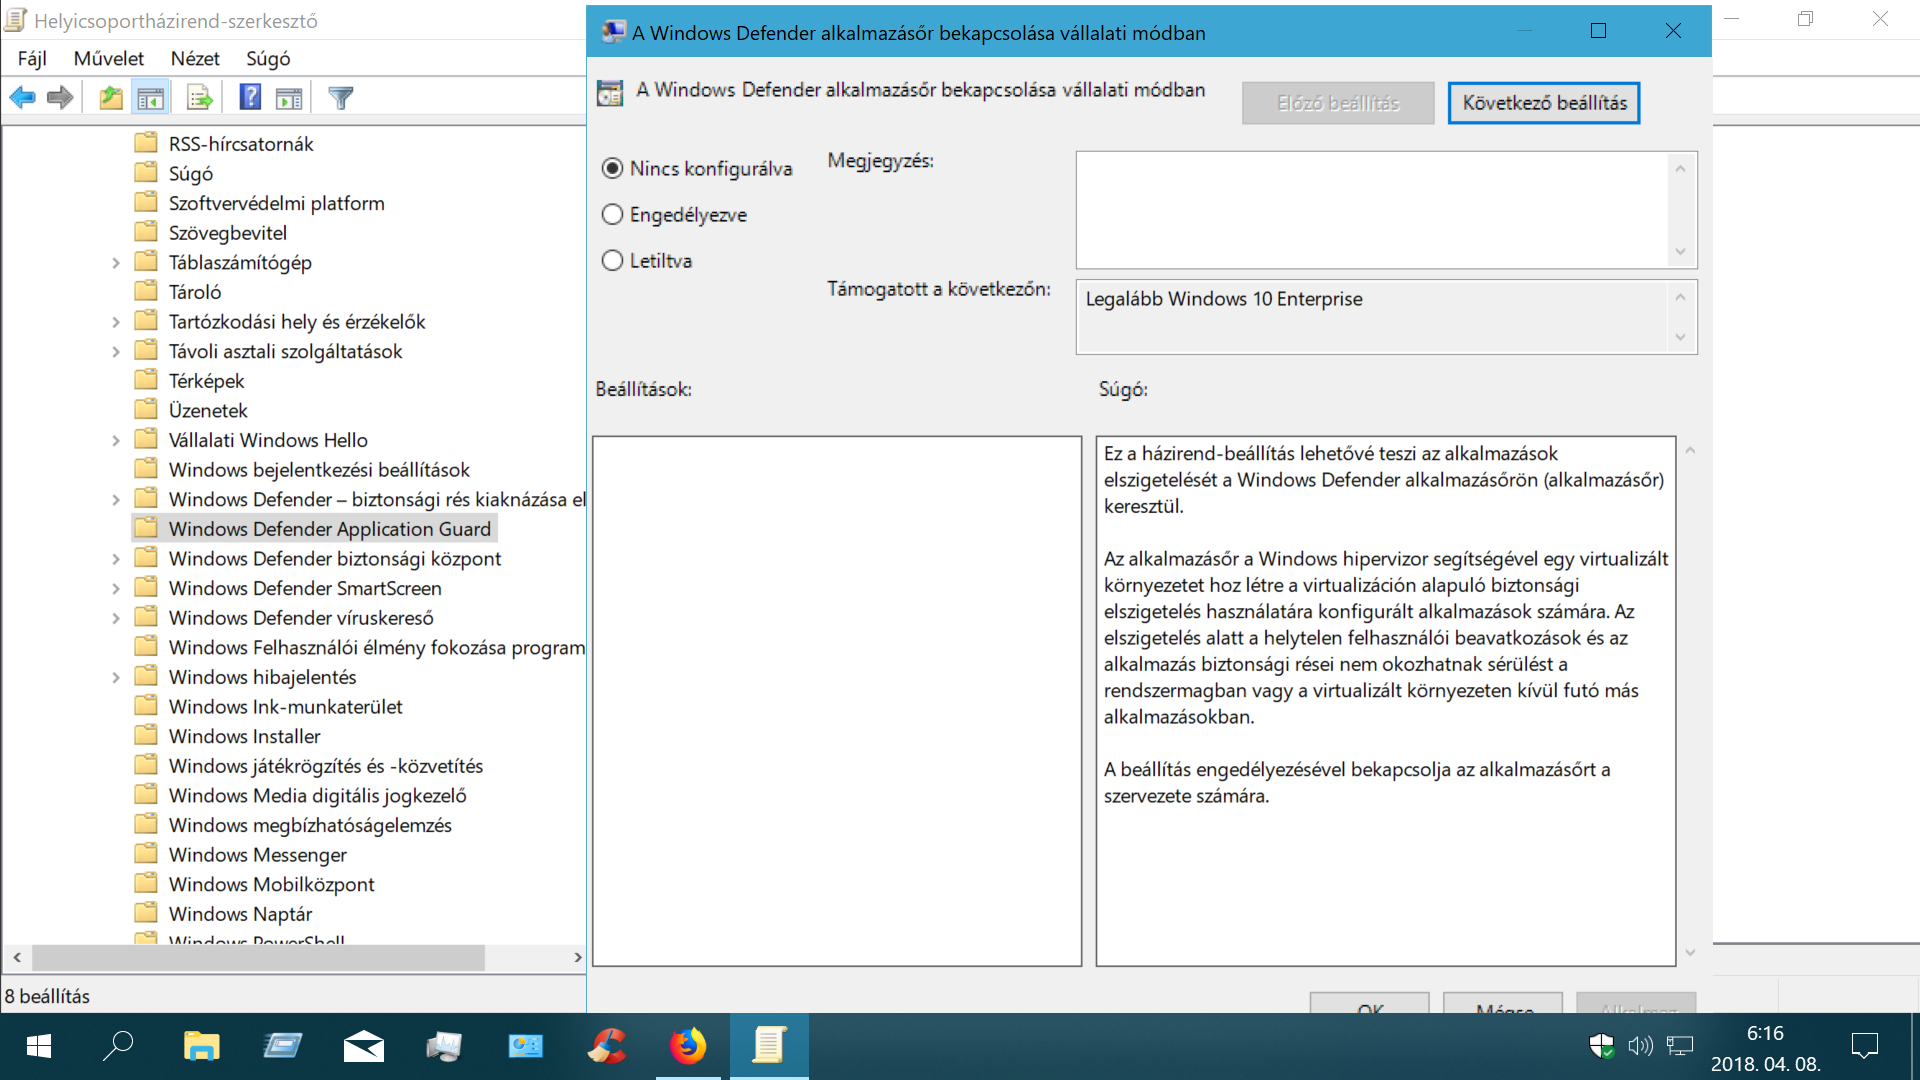Viewport: 1920px width, 1080px height.
Task: Select the Engedélyezve radio button
Action: point(613,214)
